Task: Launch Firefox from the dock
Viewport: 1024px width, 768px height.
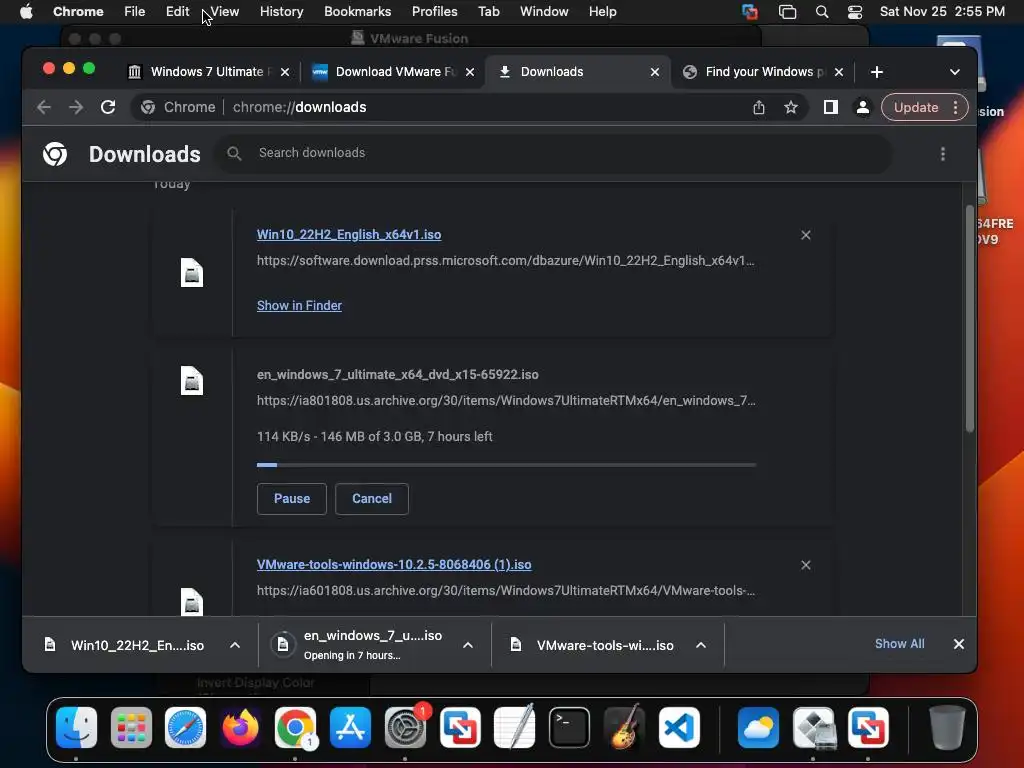Action: tap(240, 727)
